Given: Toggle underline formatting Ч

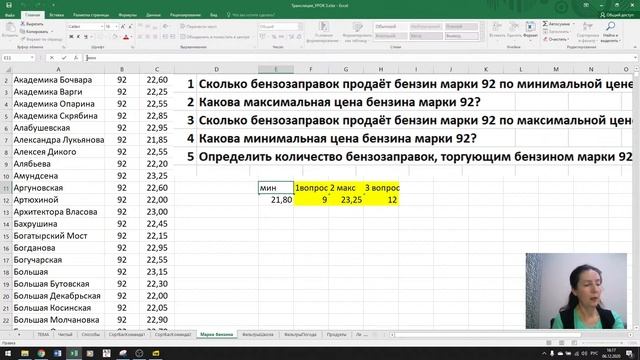Looking at the screenshot, I should [x=86, y=37].
